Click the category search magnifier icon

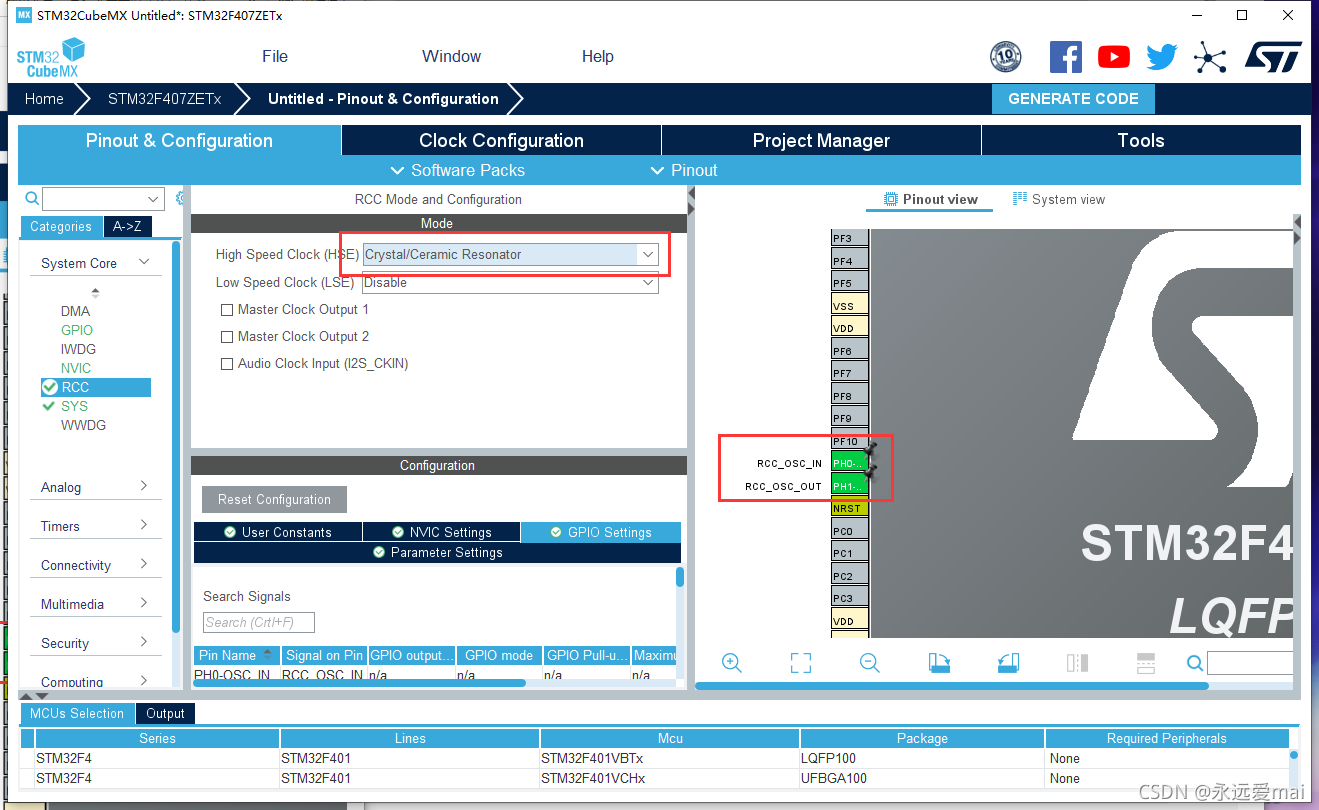32,198
